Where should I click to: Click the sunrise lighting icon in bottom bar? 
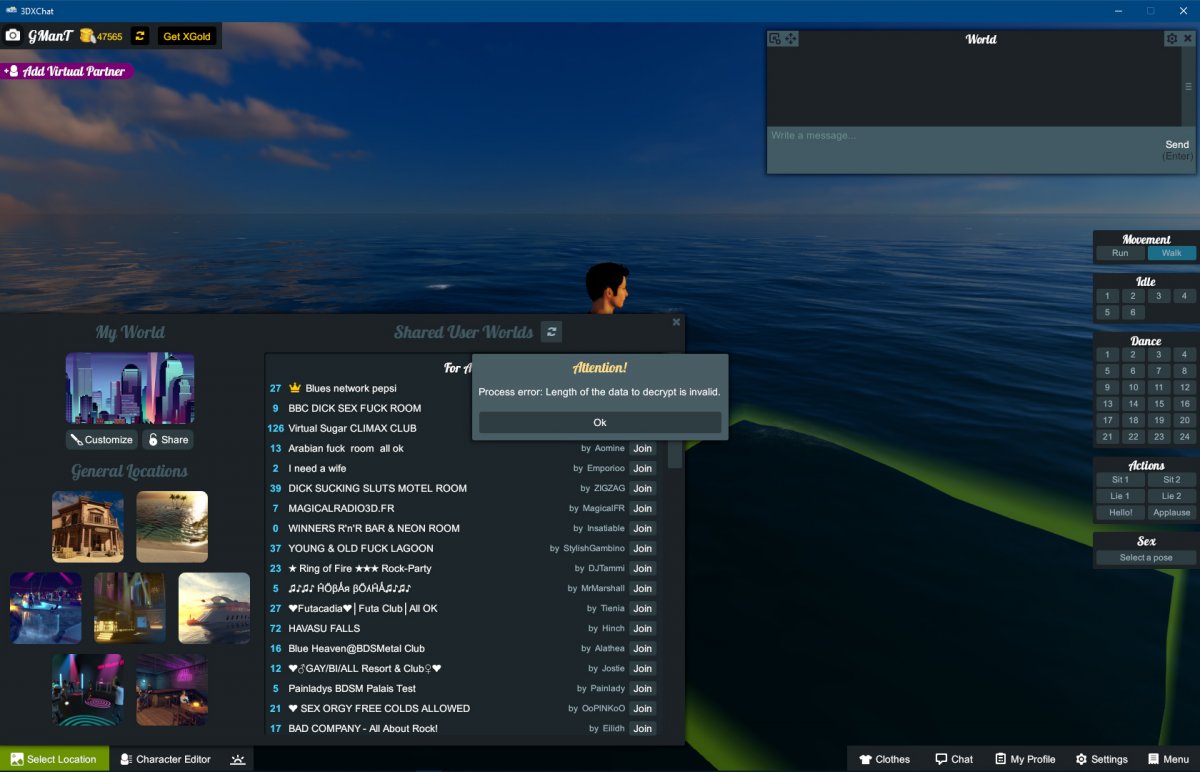[237, 759]
